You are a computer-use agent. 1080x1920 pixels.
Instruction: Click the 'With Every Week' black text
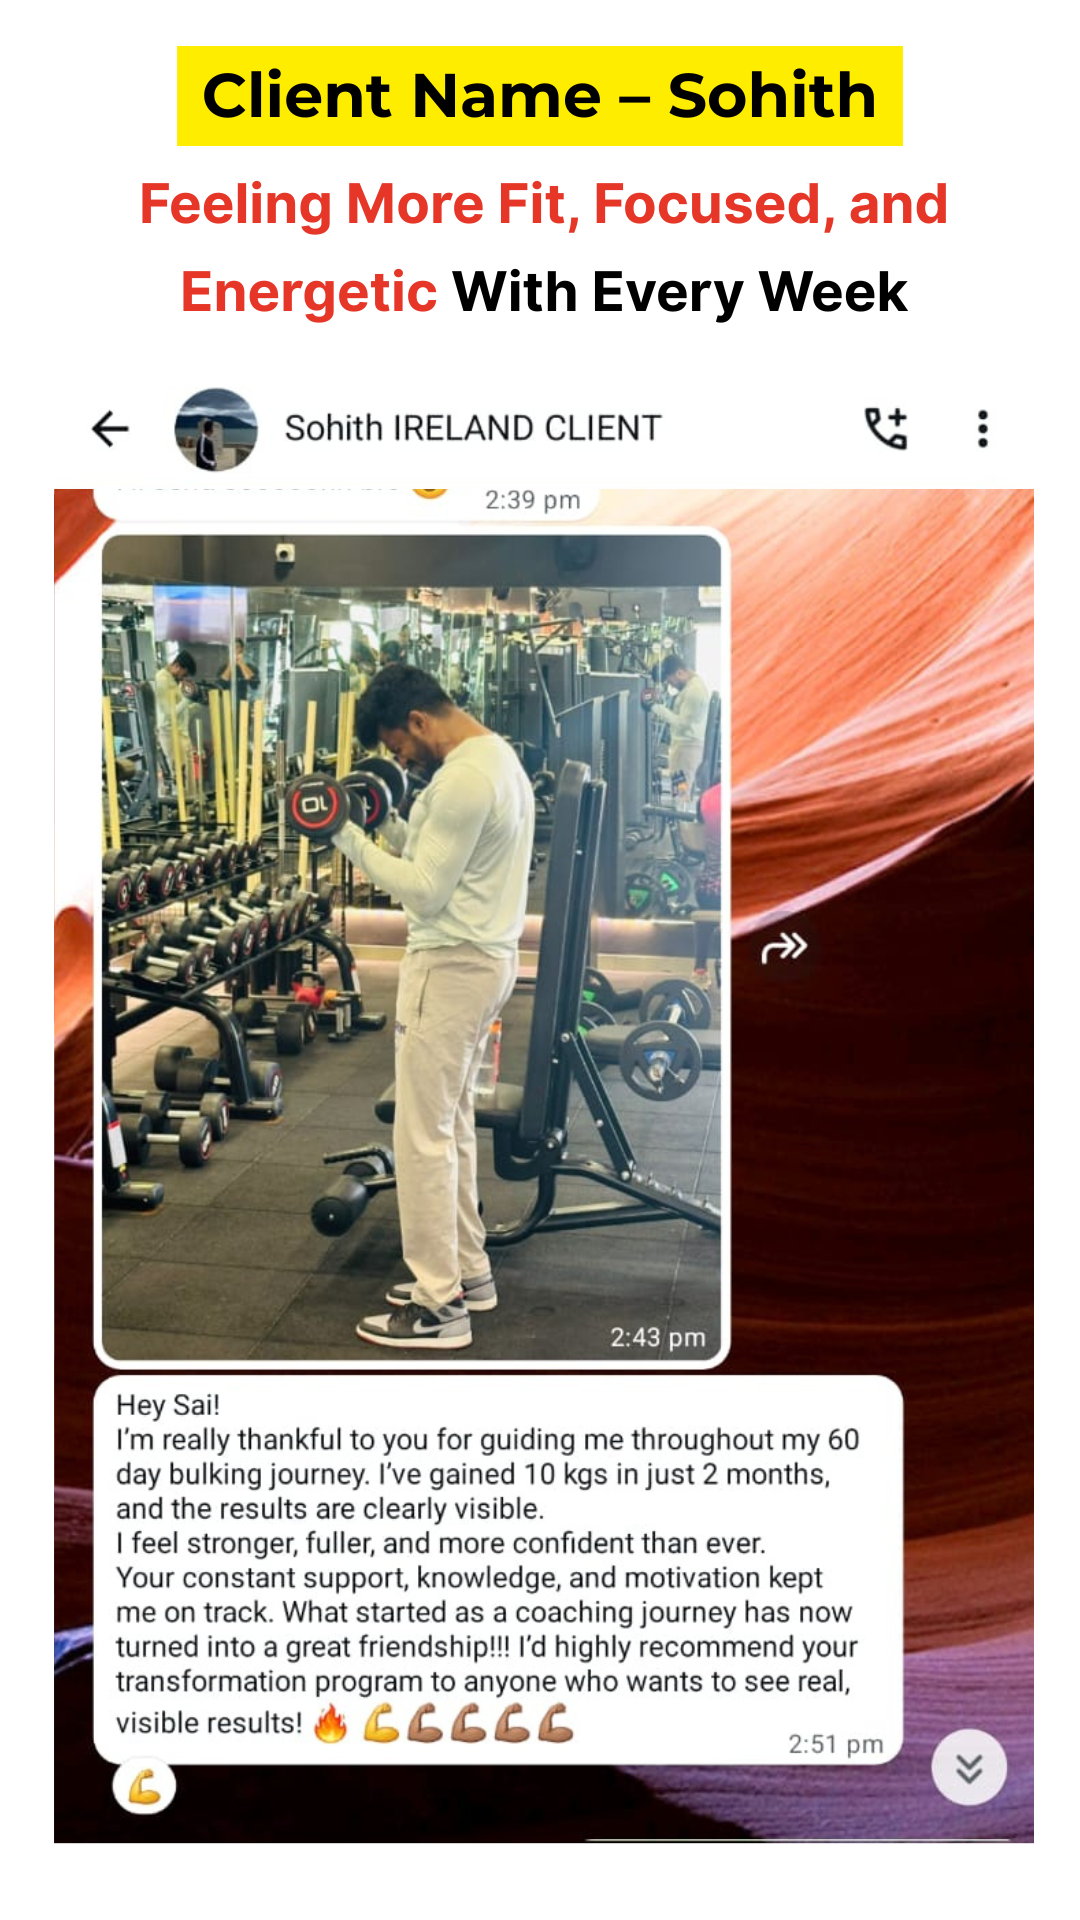pos(680,292)
